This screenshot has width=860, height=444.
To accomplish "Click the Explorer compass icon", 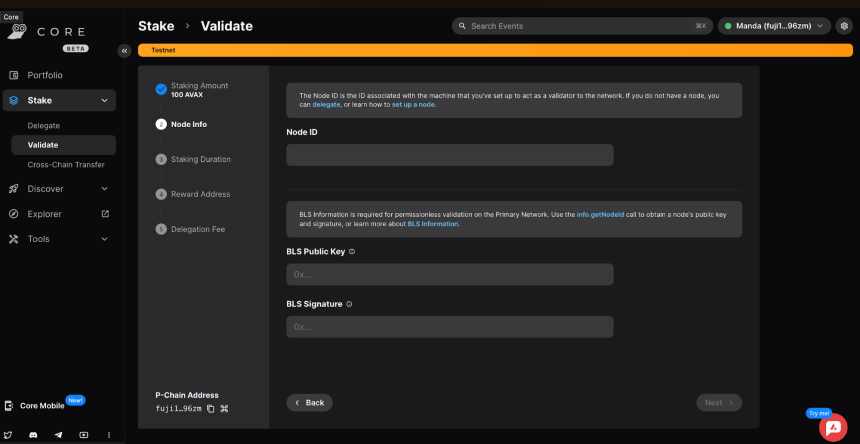I will coord(14,214).
